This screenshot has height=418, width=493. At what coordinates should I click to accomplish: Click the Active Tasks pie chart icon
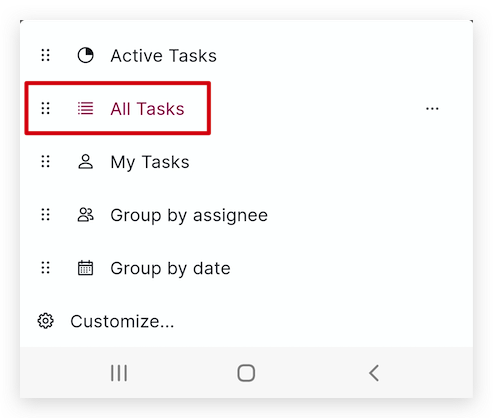coord(86,55)
